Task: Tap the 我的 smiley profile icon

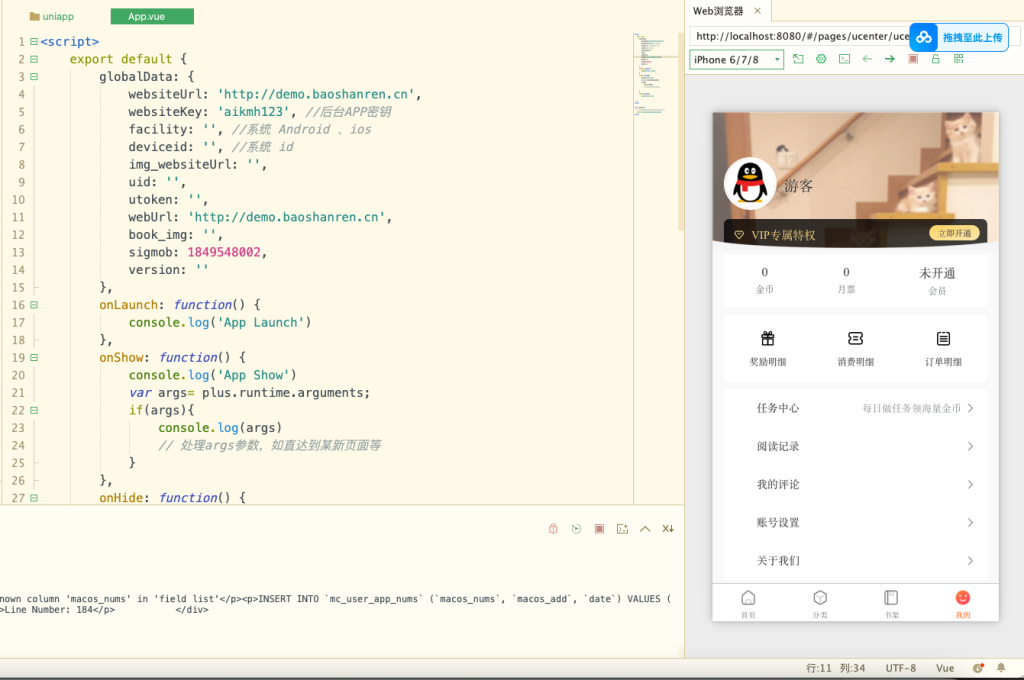Action: 963,598
